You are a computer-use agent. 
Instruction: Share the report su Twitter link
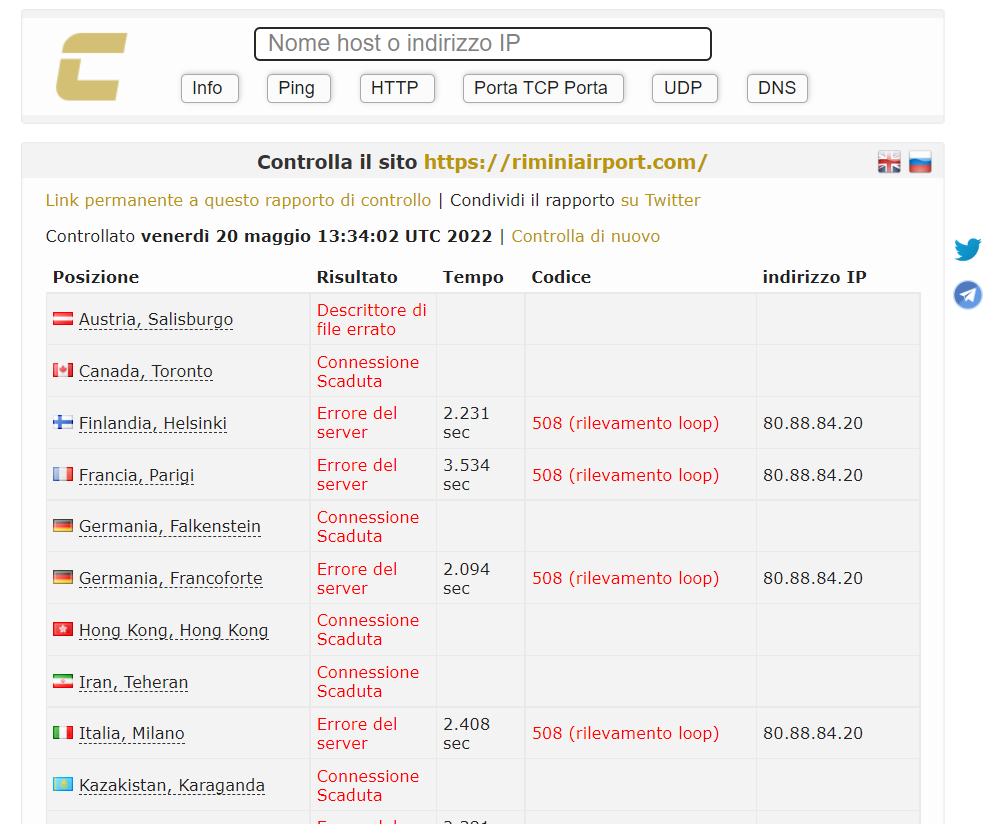660,200
